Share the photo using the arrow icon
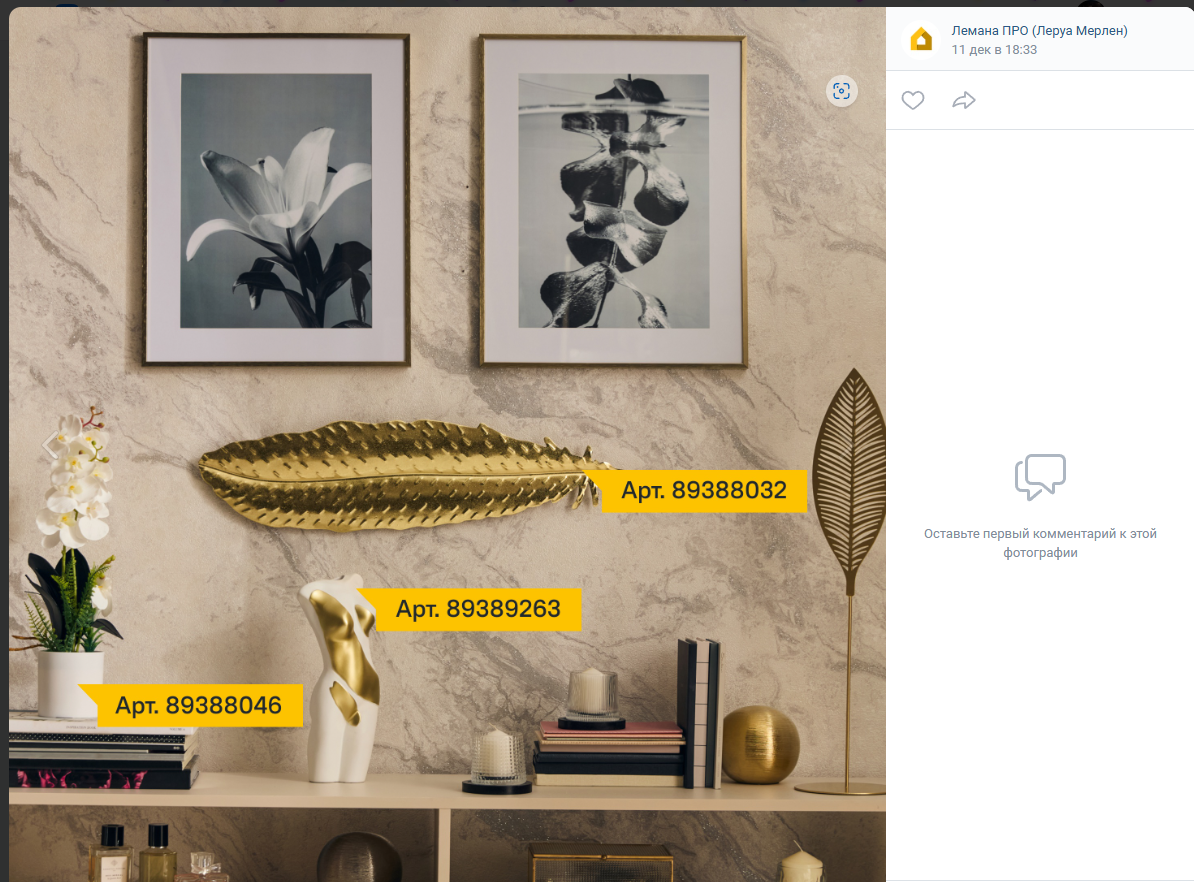The height and width of the screenshot is (882, 1194). tap(963, 101)
